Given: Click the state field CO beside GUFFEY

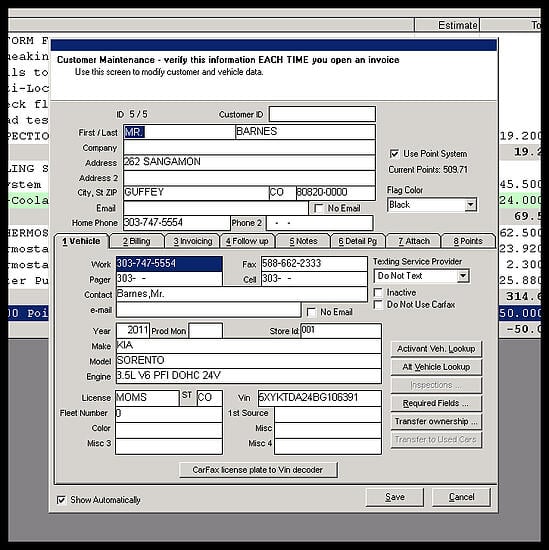Looking at the screenshot, I should click(283, 193).
